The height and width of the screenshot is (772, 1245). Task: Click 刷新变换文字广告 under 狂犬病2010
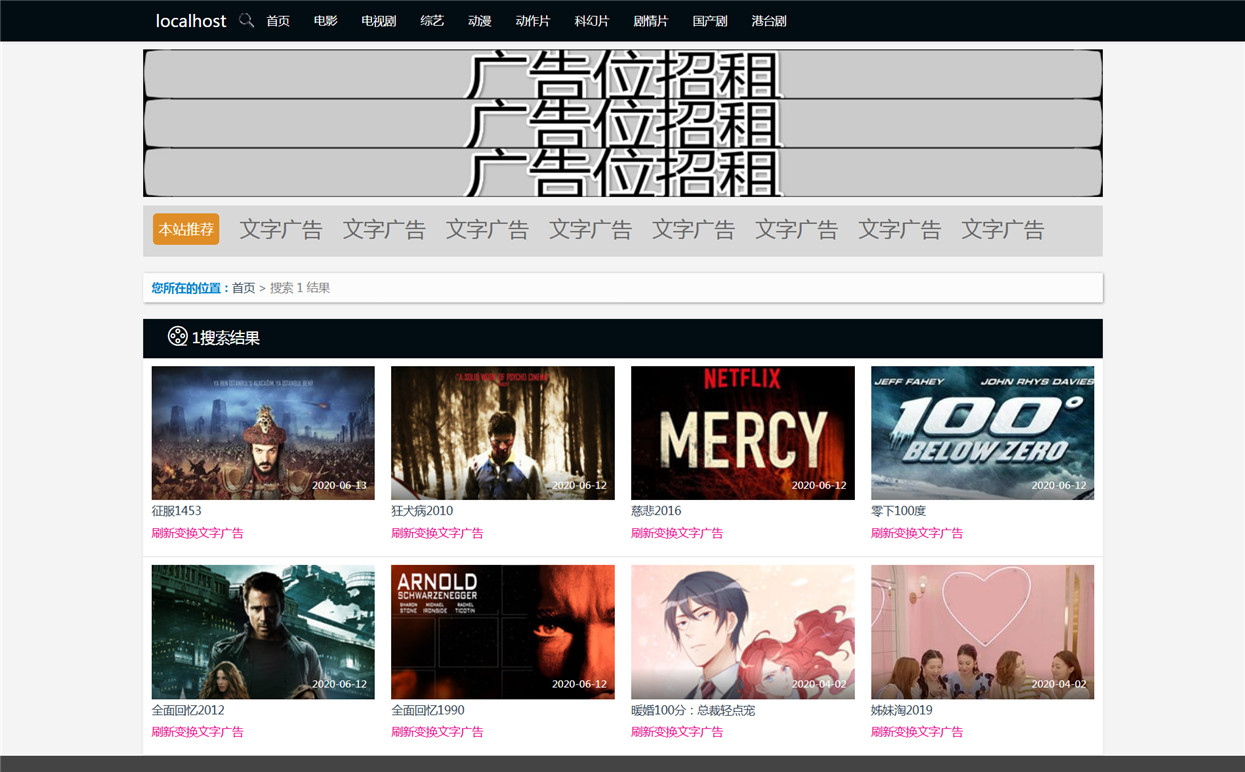pyautogui.click(x=437, y=533)
